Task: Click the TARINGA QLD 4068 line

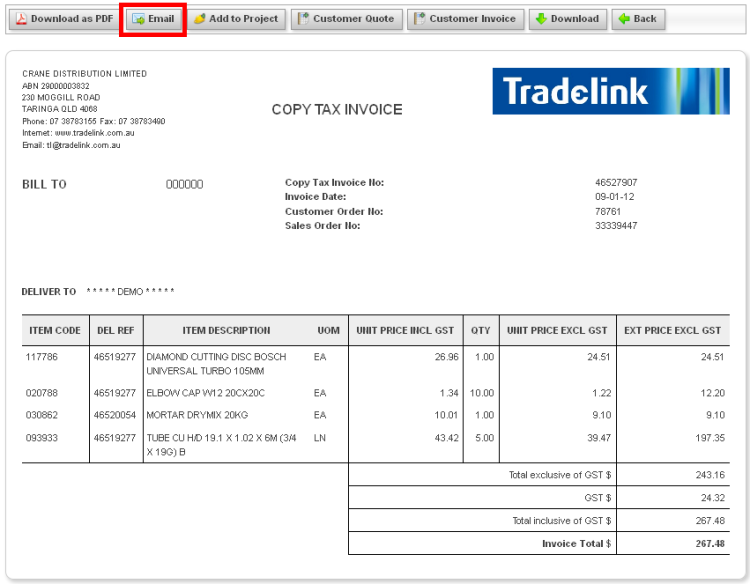Action: point(59,109)
